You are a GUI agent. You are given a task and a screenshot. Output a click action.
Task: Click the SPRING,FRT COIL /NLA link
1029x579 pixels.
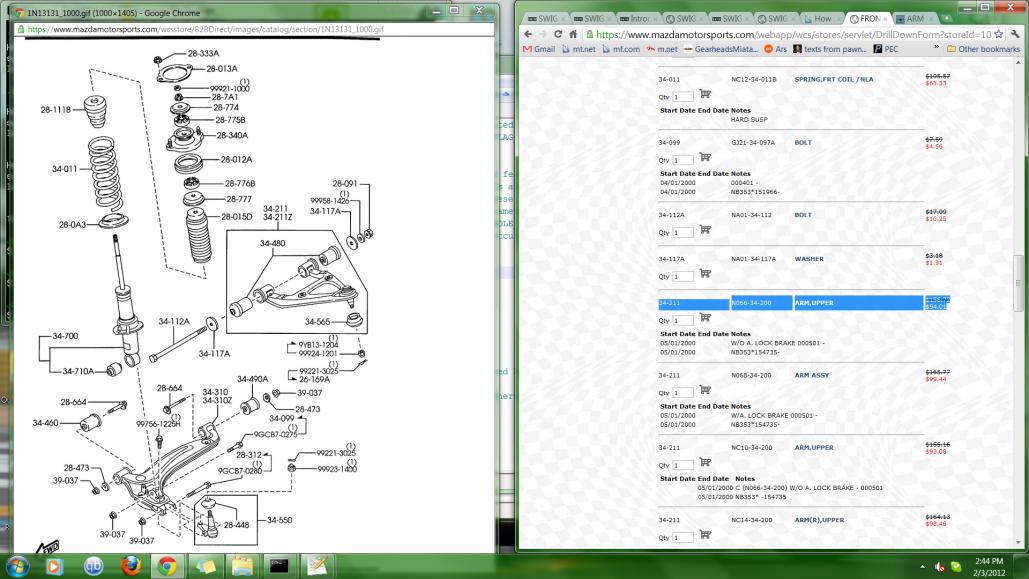[x=831, y=78]
